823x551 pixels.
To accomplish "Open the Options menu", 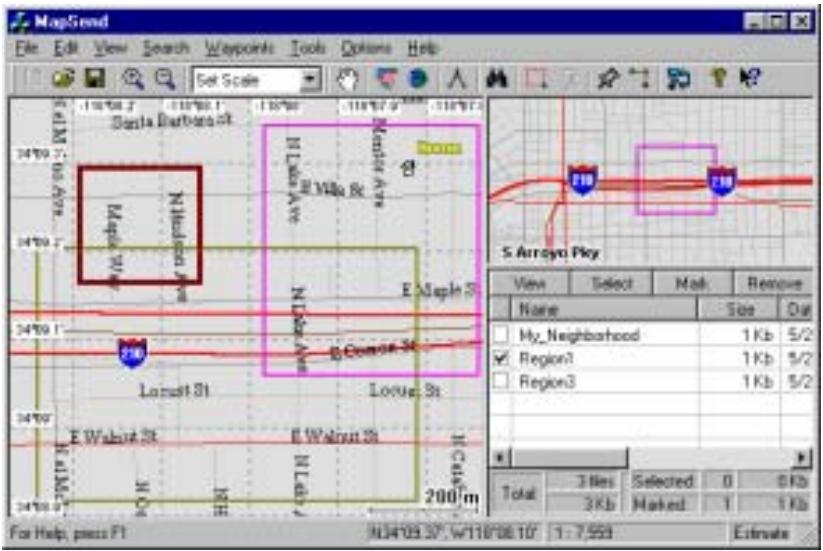I will click(366, 48).
